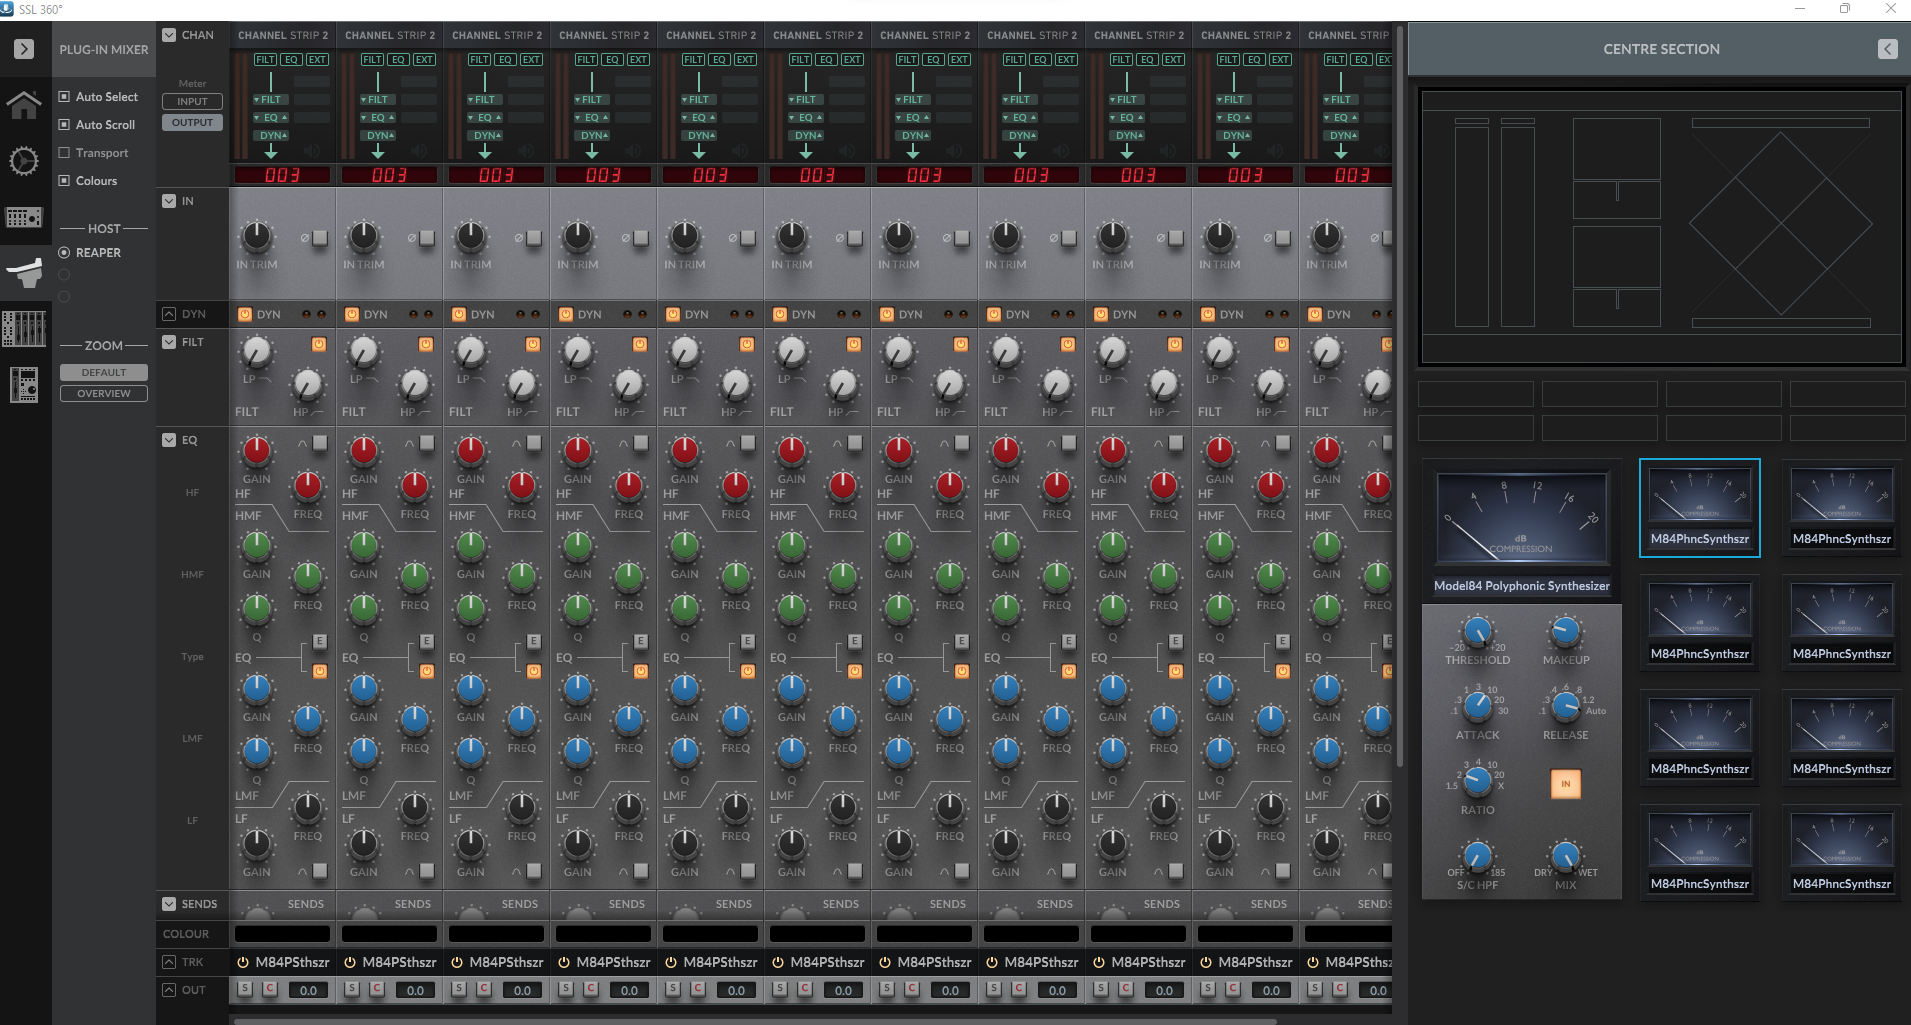Click the THRESHOLD knob in Centre Section
The image size is (1911, 1025).
1477,632
